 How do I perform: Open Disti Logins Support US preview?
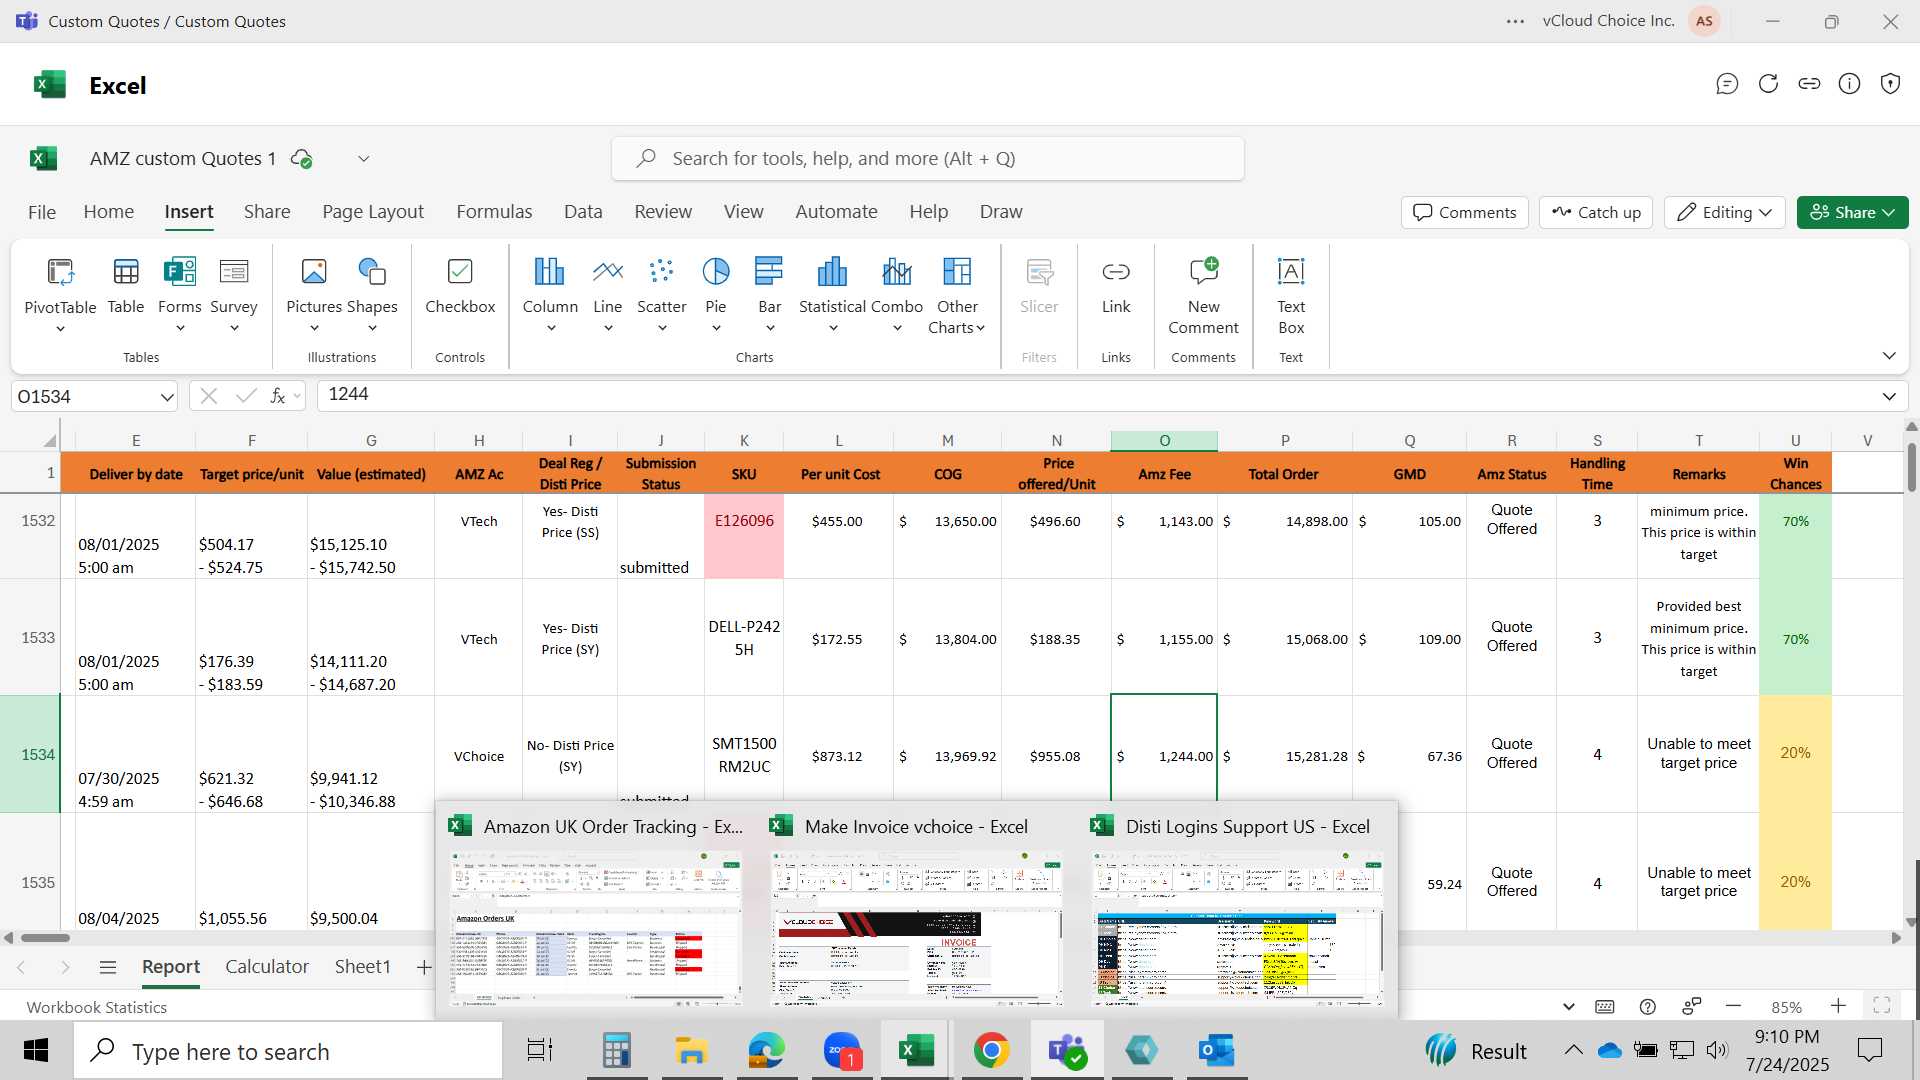coord(1238,910)
